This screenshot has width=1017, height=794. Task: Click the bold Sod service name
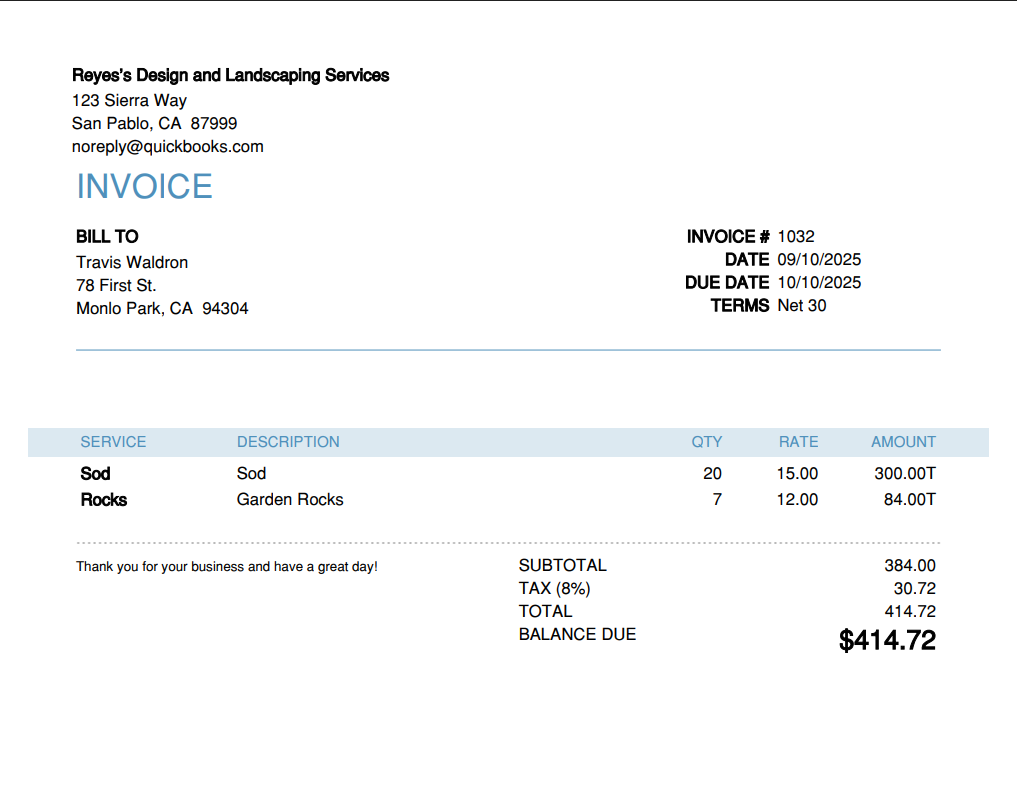pyautogui.click(x=95, y=474)
